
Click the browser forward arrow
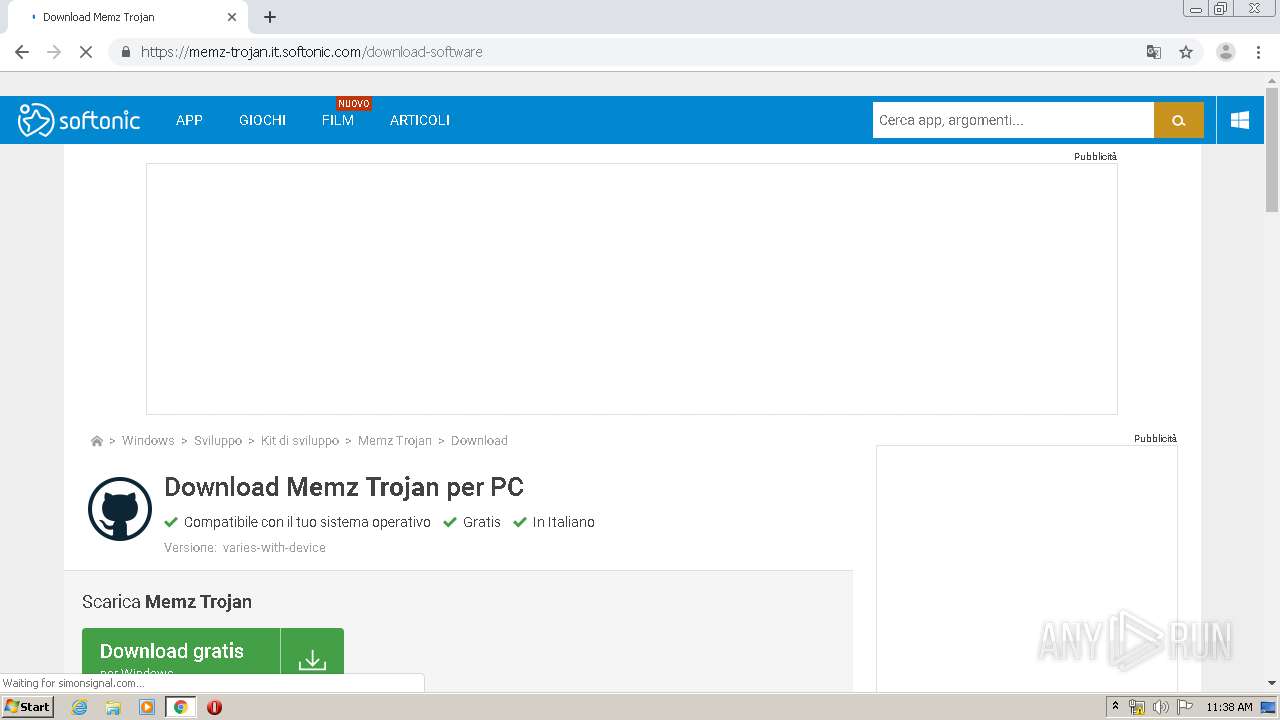point(54,52)
